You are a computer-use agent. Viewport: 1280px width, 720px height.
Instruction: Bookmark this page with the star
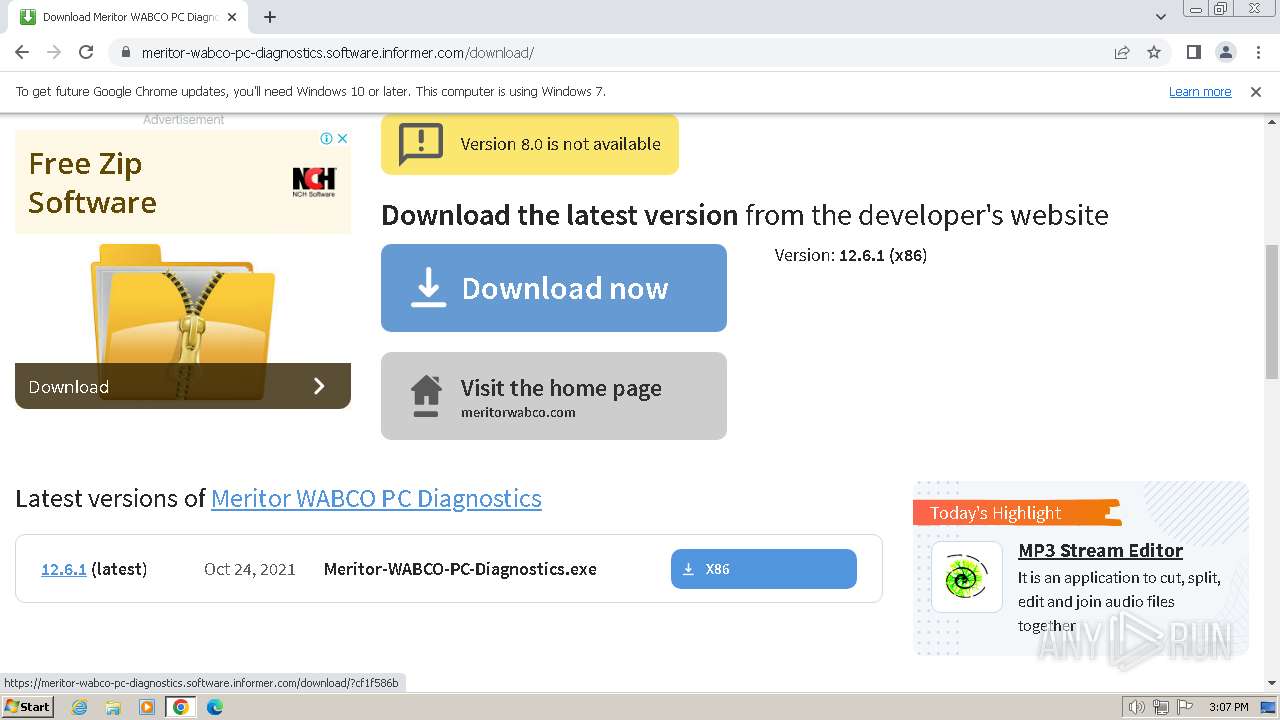1154,52
